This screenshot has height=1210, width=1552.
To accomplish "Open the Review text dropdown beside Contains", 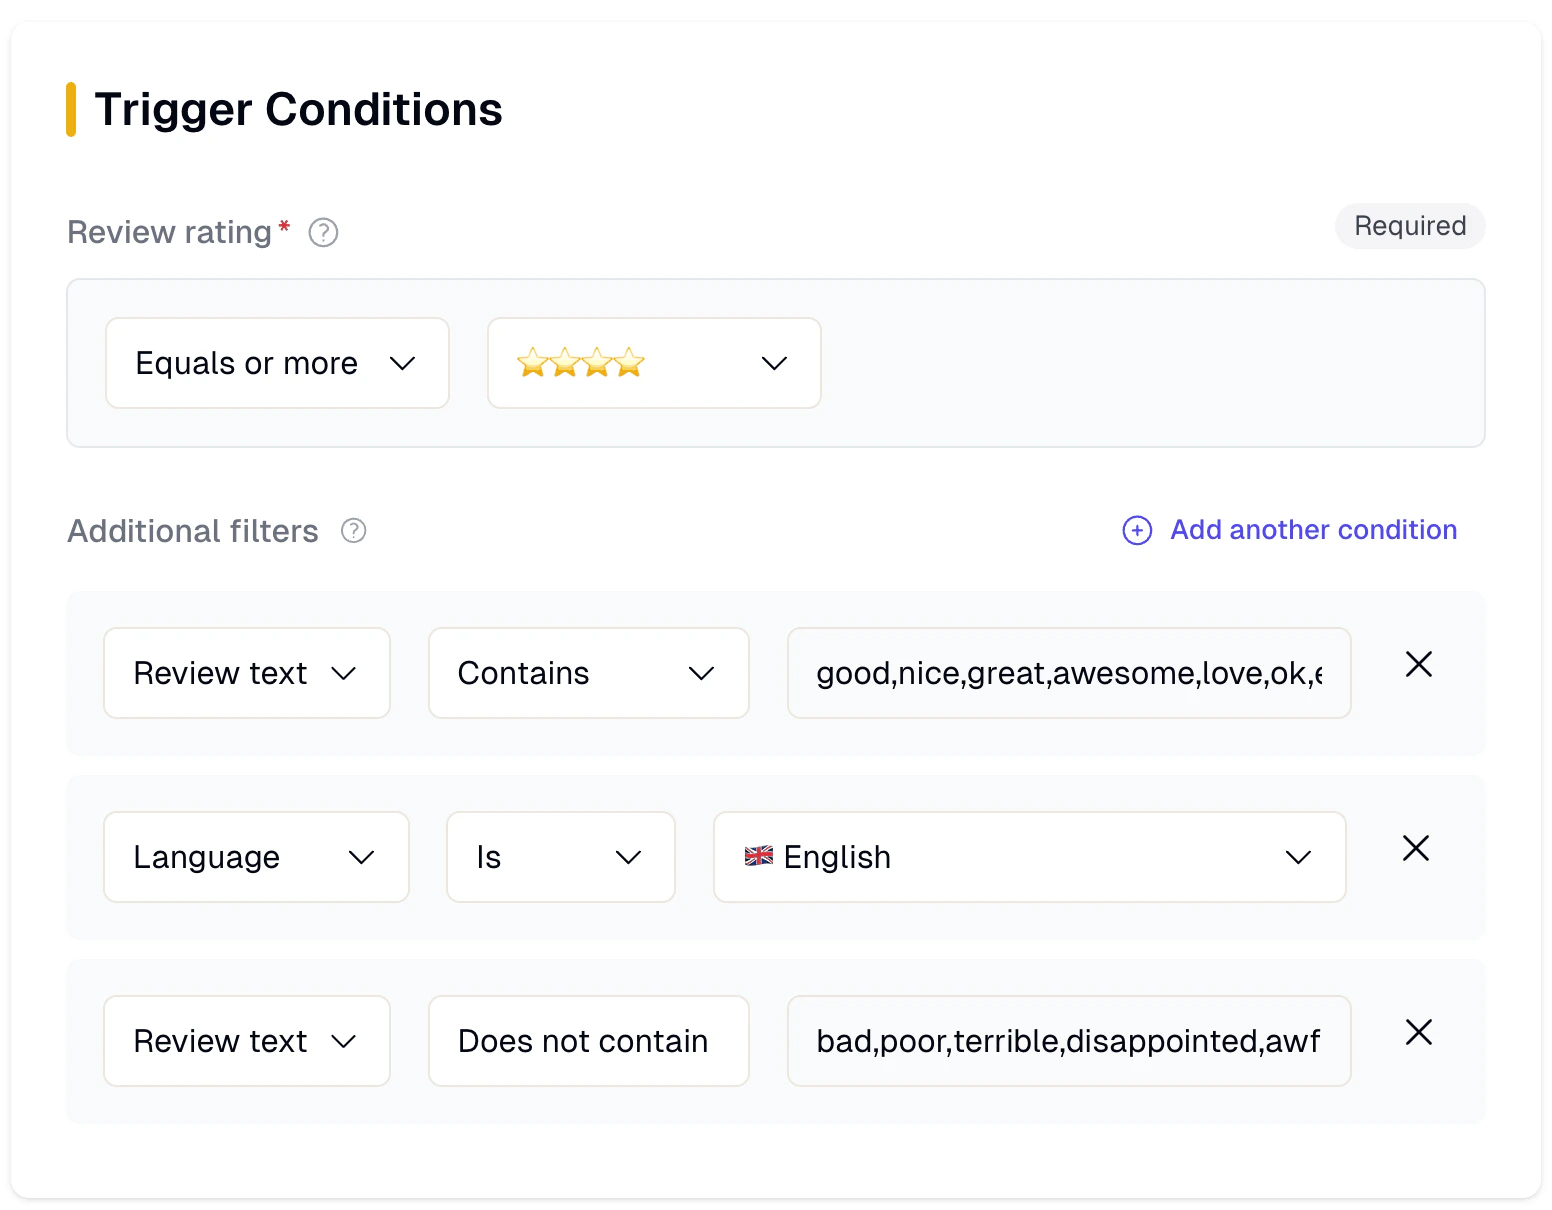I will click(x=247, y=673).
